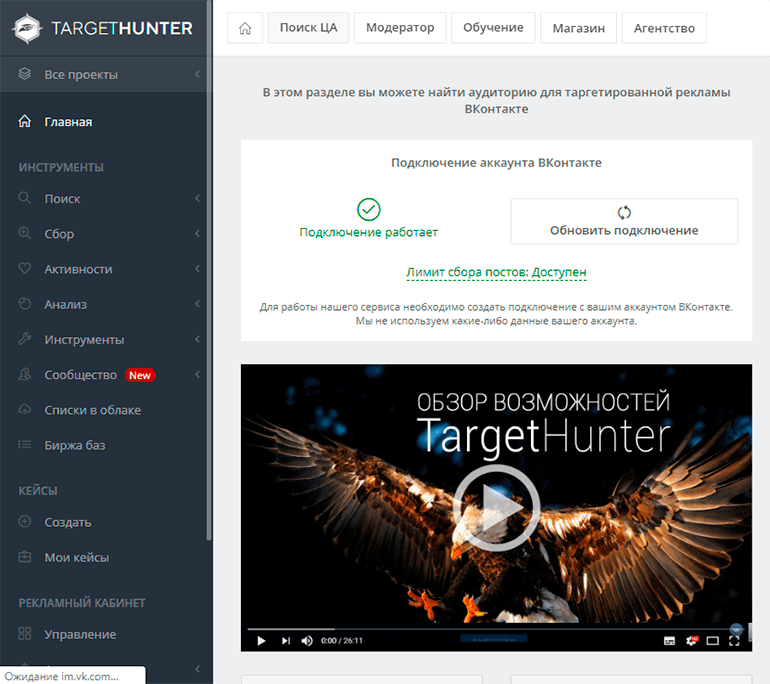770x684 pixels.
Task: Enter fullscreen mode in video player
Action: 734,641
